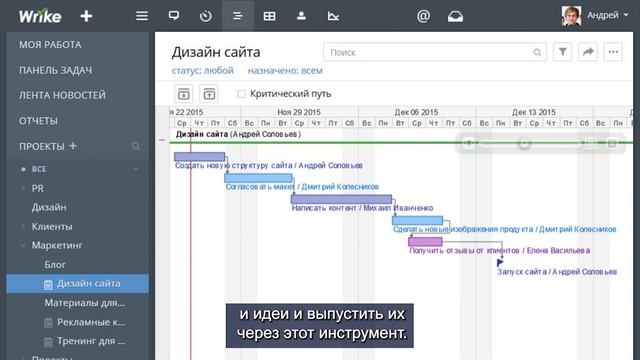Collapse the Маркетинг folder arrow
This screenshot has width=640, height=360.
(23, 245)
